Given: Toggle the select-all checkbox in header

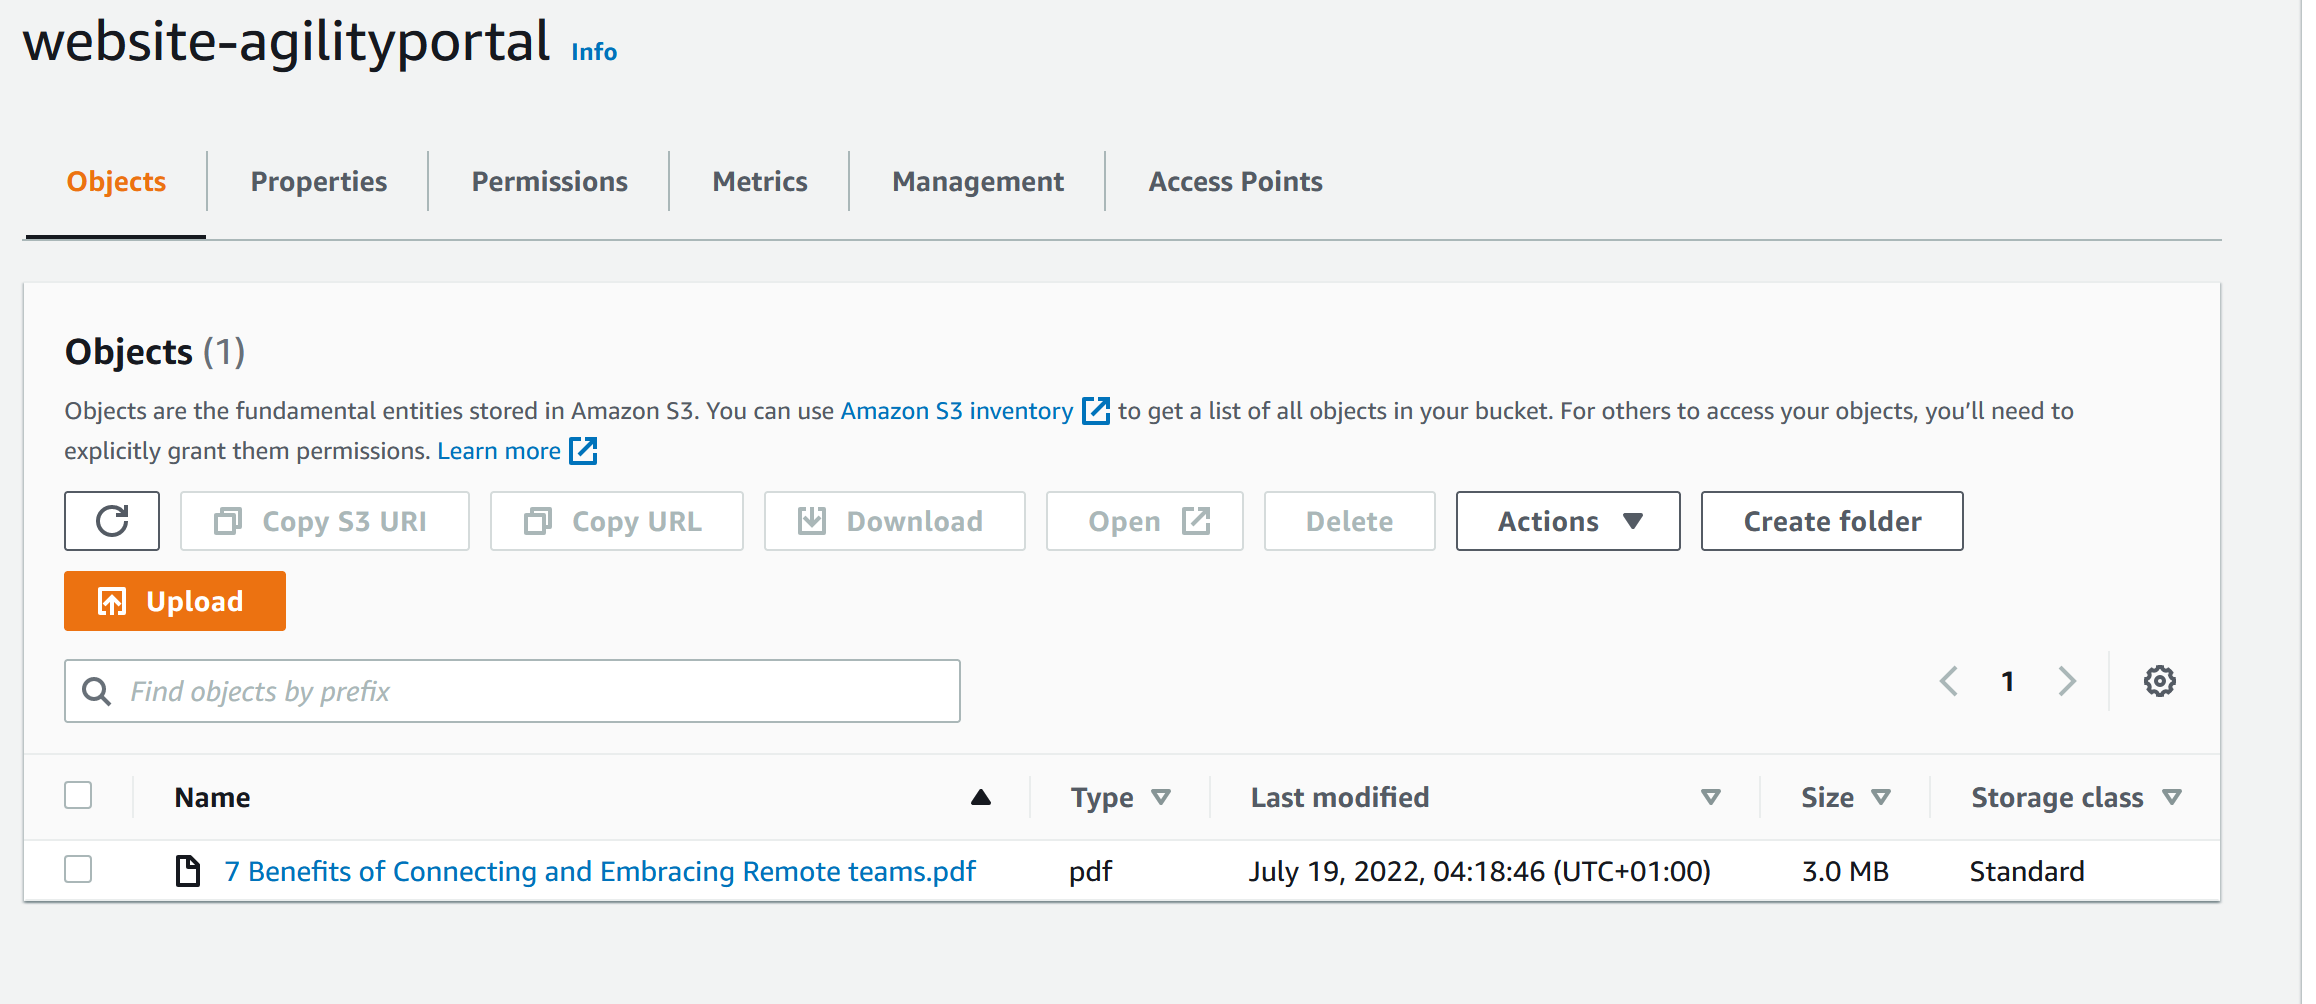Looking at the screenshot, I should (x=78, y=796).
